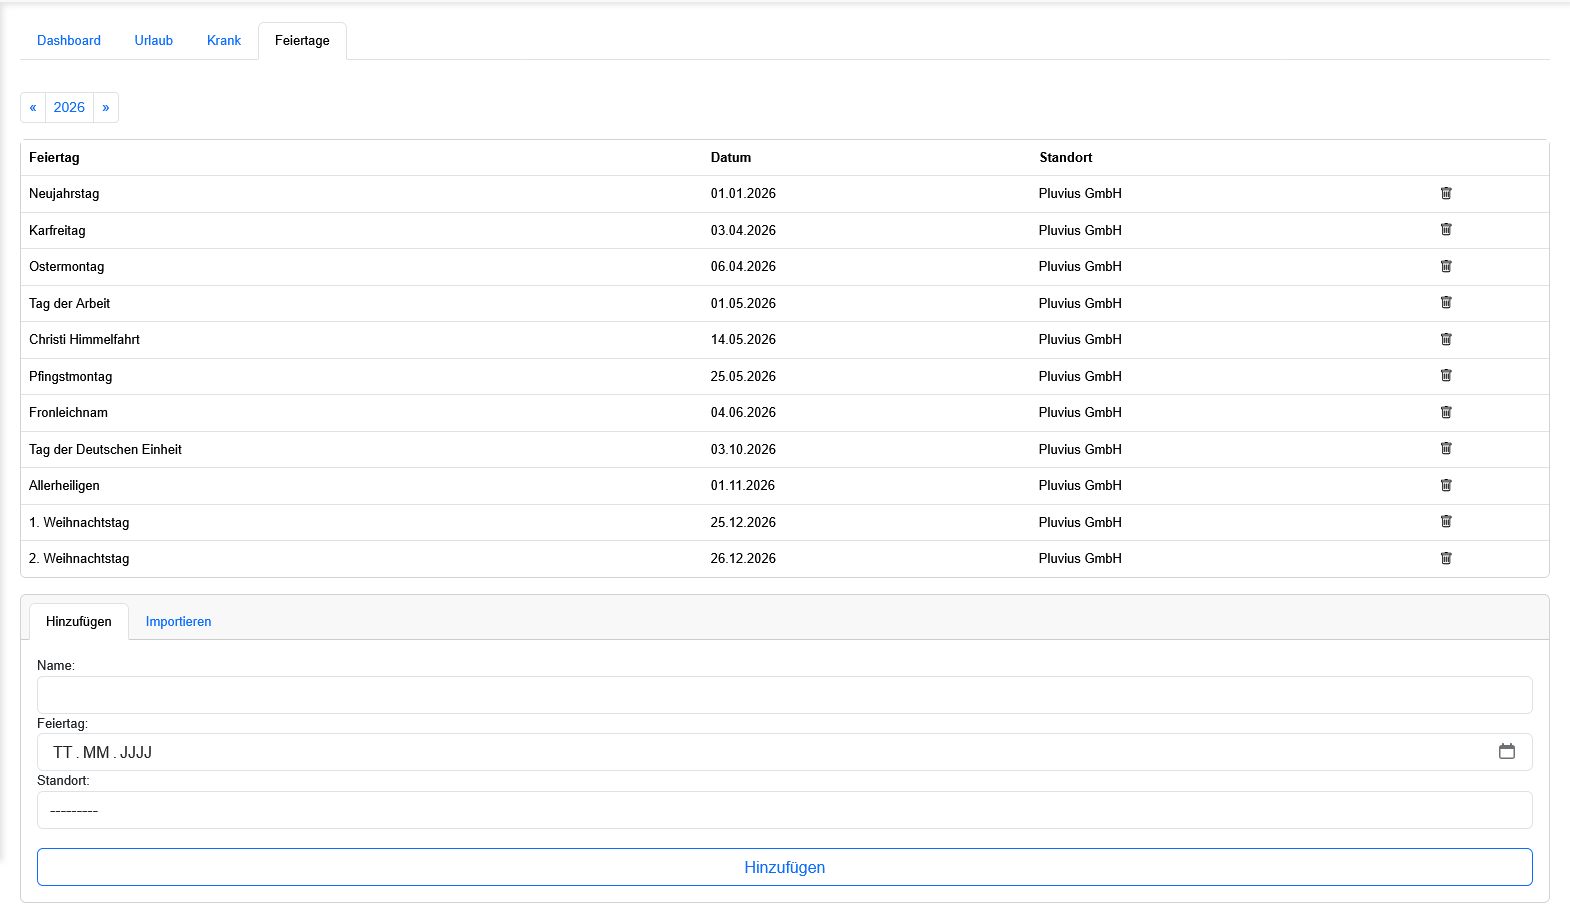Select the date 14.05.2026
Viewport: 1570px width, 923px height.
(x=743, y=339)
